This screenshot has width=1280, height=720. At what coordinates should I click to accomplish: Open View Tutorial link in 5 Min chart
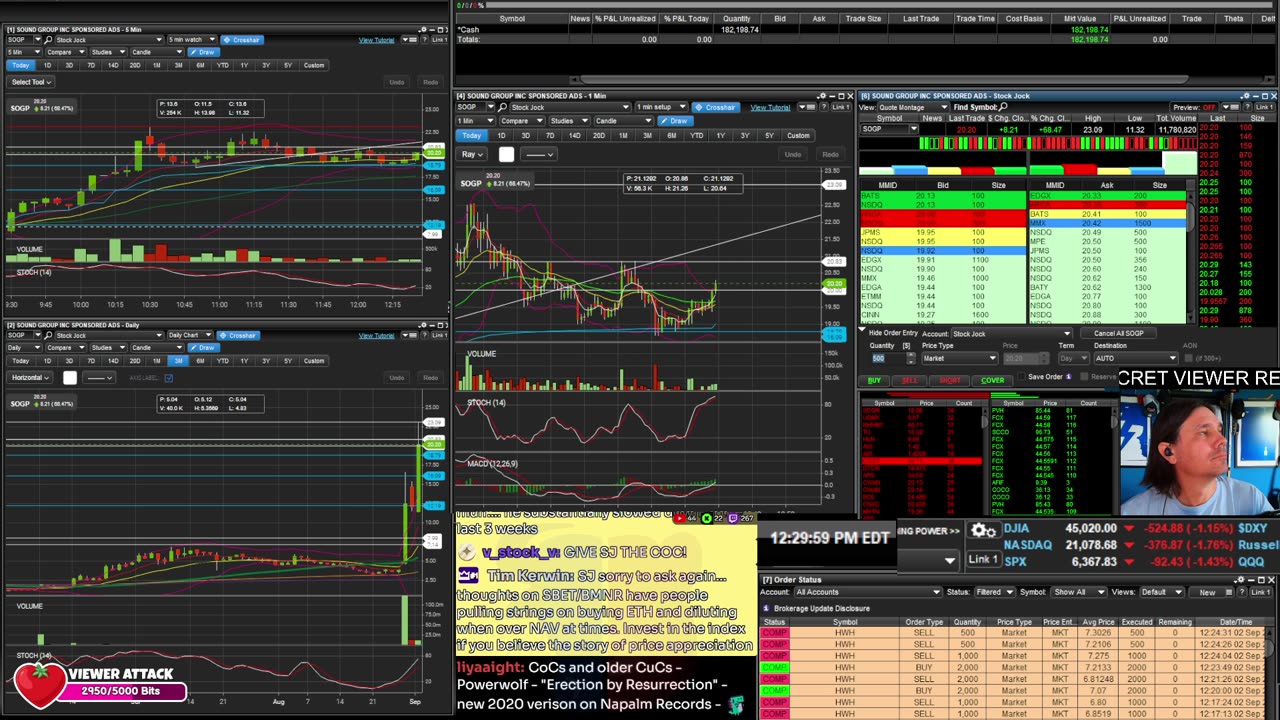click(377, 40)
